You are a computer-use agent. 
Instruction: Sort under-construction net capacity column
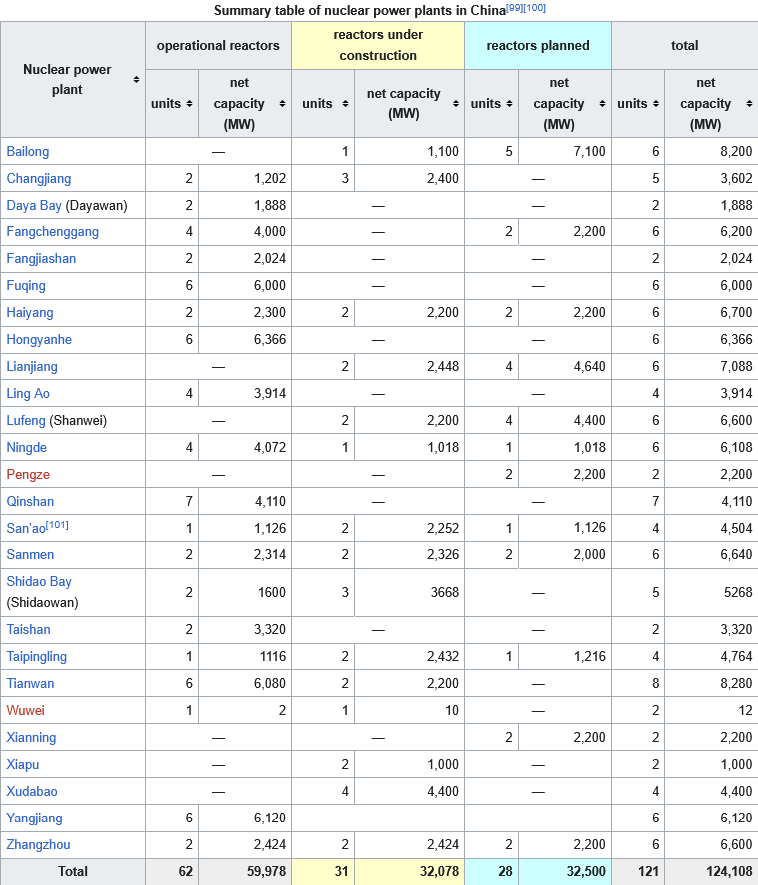(455, 103)
